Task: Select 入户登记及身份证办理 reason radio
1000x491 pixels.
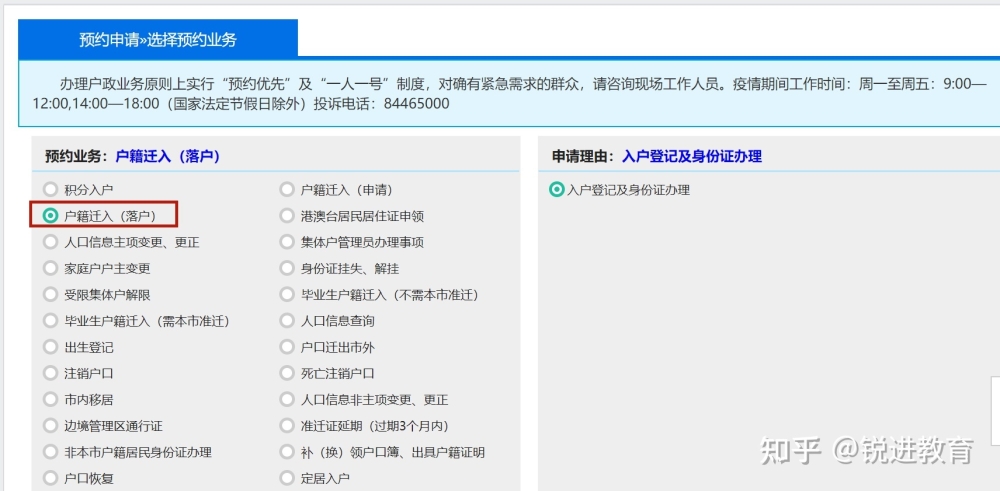Action: tap(557, 189)
